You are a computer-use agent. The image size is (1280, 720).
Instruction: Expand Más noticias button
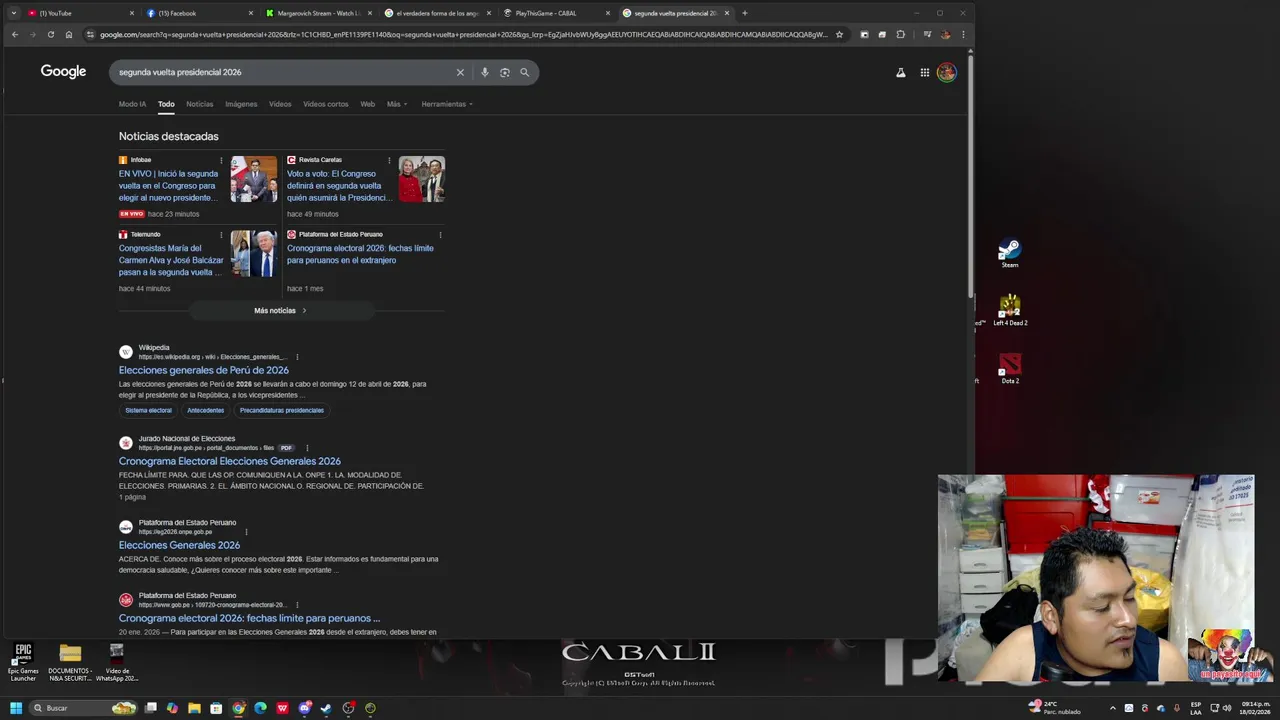click(281, 311)
